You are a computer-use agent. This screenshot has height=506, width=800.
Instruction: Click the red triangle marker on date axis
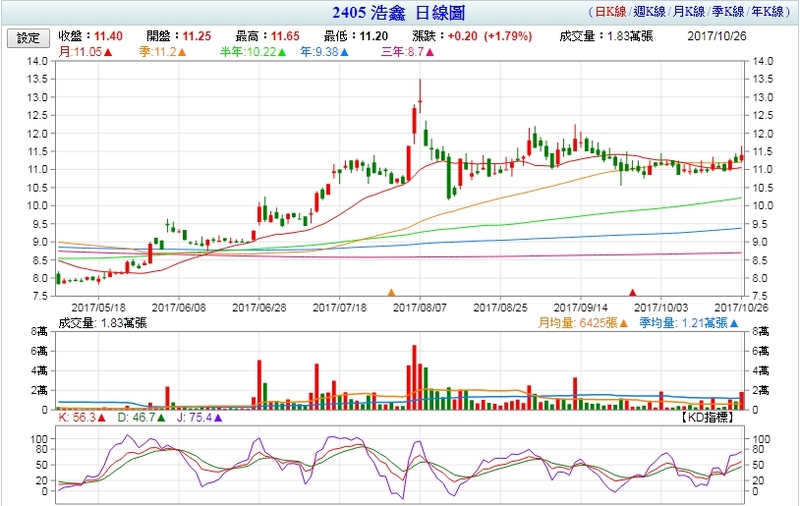click(632, 293)
